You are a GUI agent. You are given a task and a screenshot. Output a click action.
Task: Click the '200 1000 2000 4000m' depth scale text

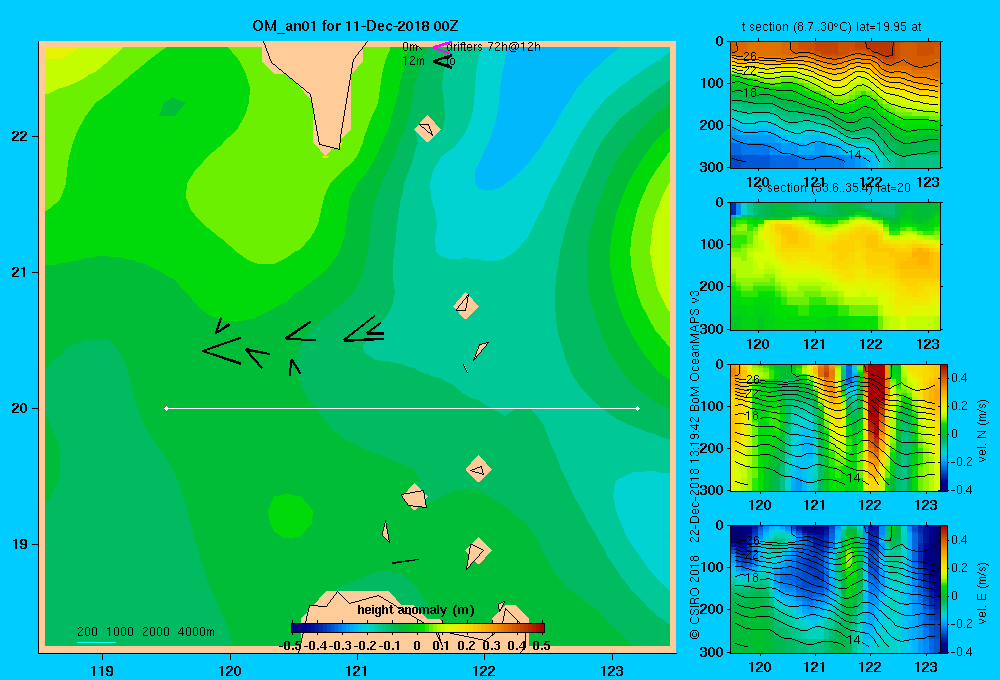145,632
